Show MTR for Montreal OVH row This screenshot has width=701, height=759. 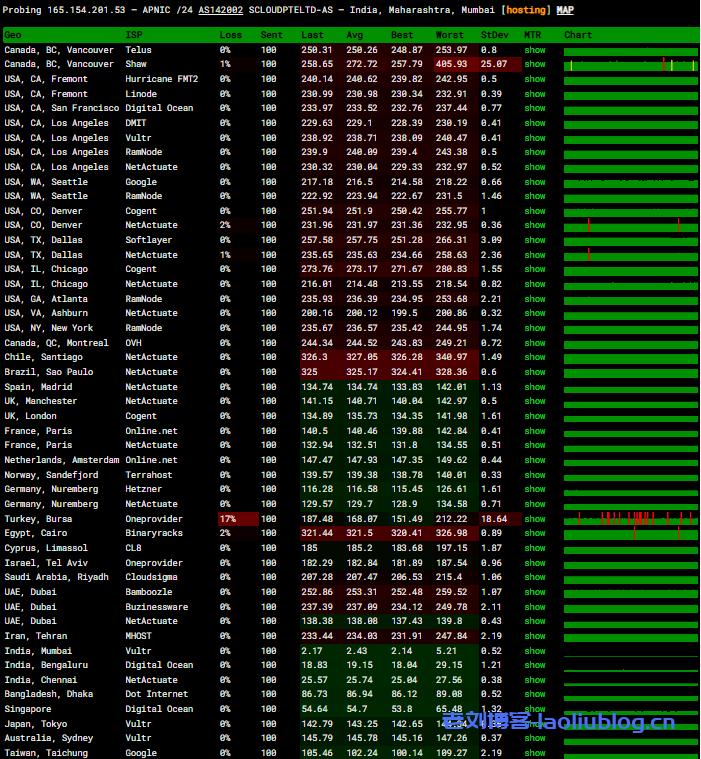pyautogui.click(x=535, y=343)
